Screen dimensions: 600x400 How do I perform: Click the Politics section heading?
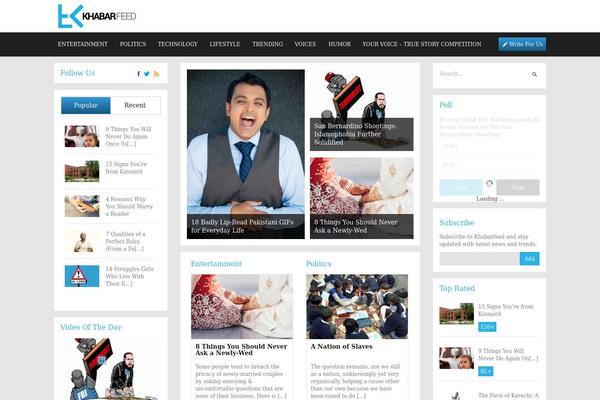318,264
